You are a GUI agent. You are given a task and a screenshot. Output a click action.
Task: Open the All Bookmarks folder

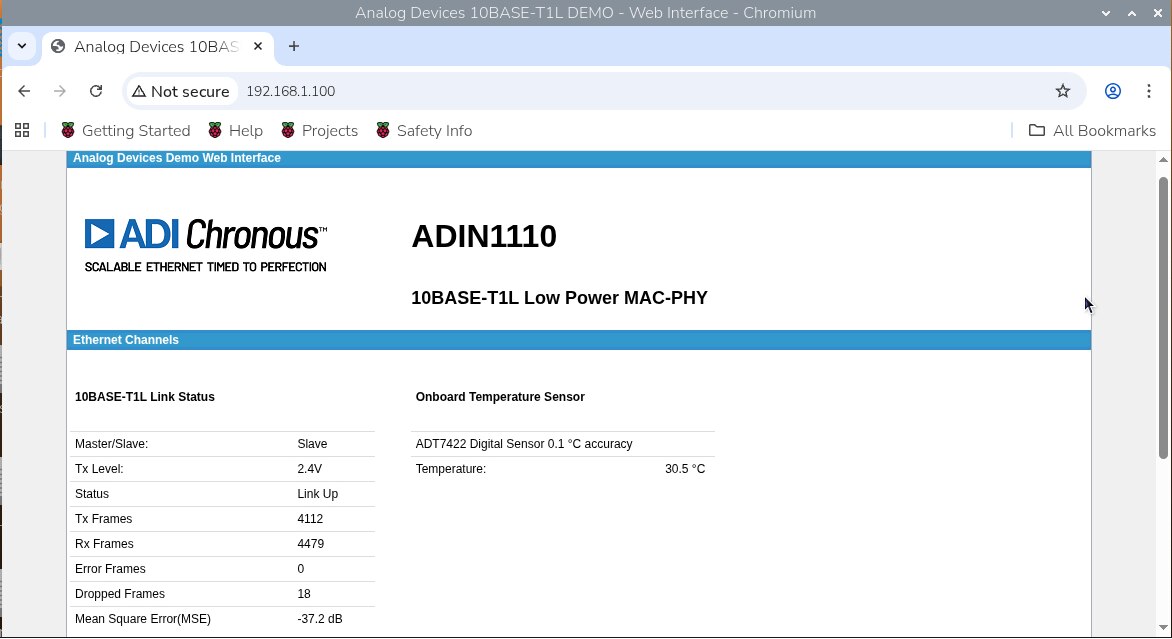[1092, 131]
